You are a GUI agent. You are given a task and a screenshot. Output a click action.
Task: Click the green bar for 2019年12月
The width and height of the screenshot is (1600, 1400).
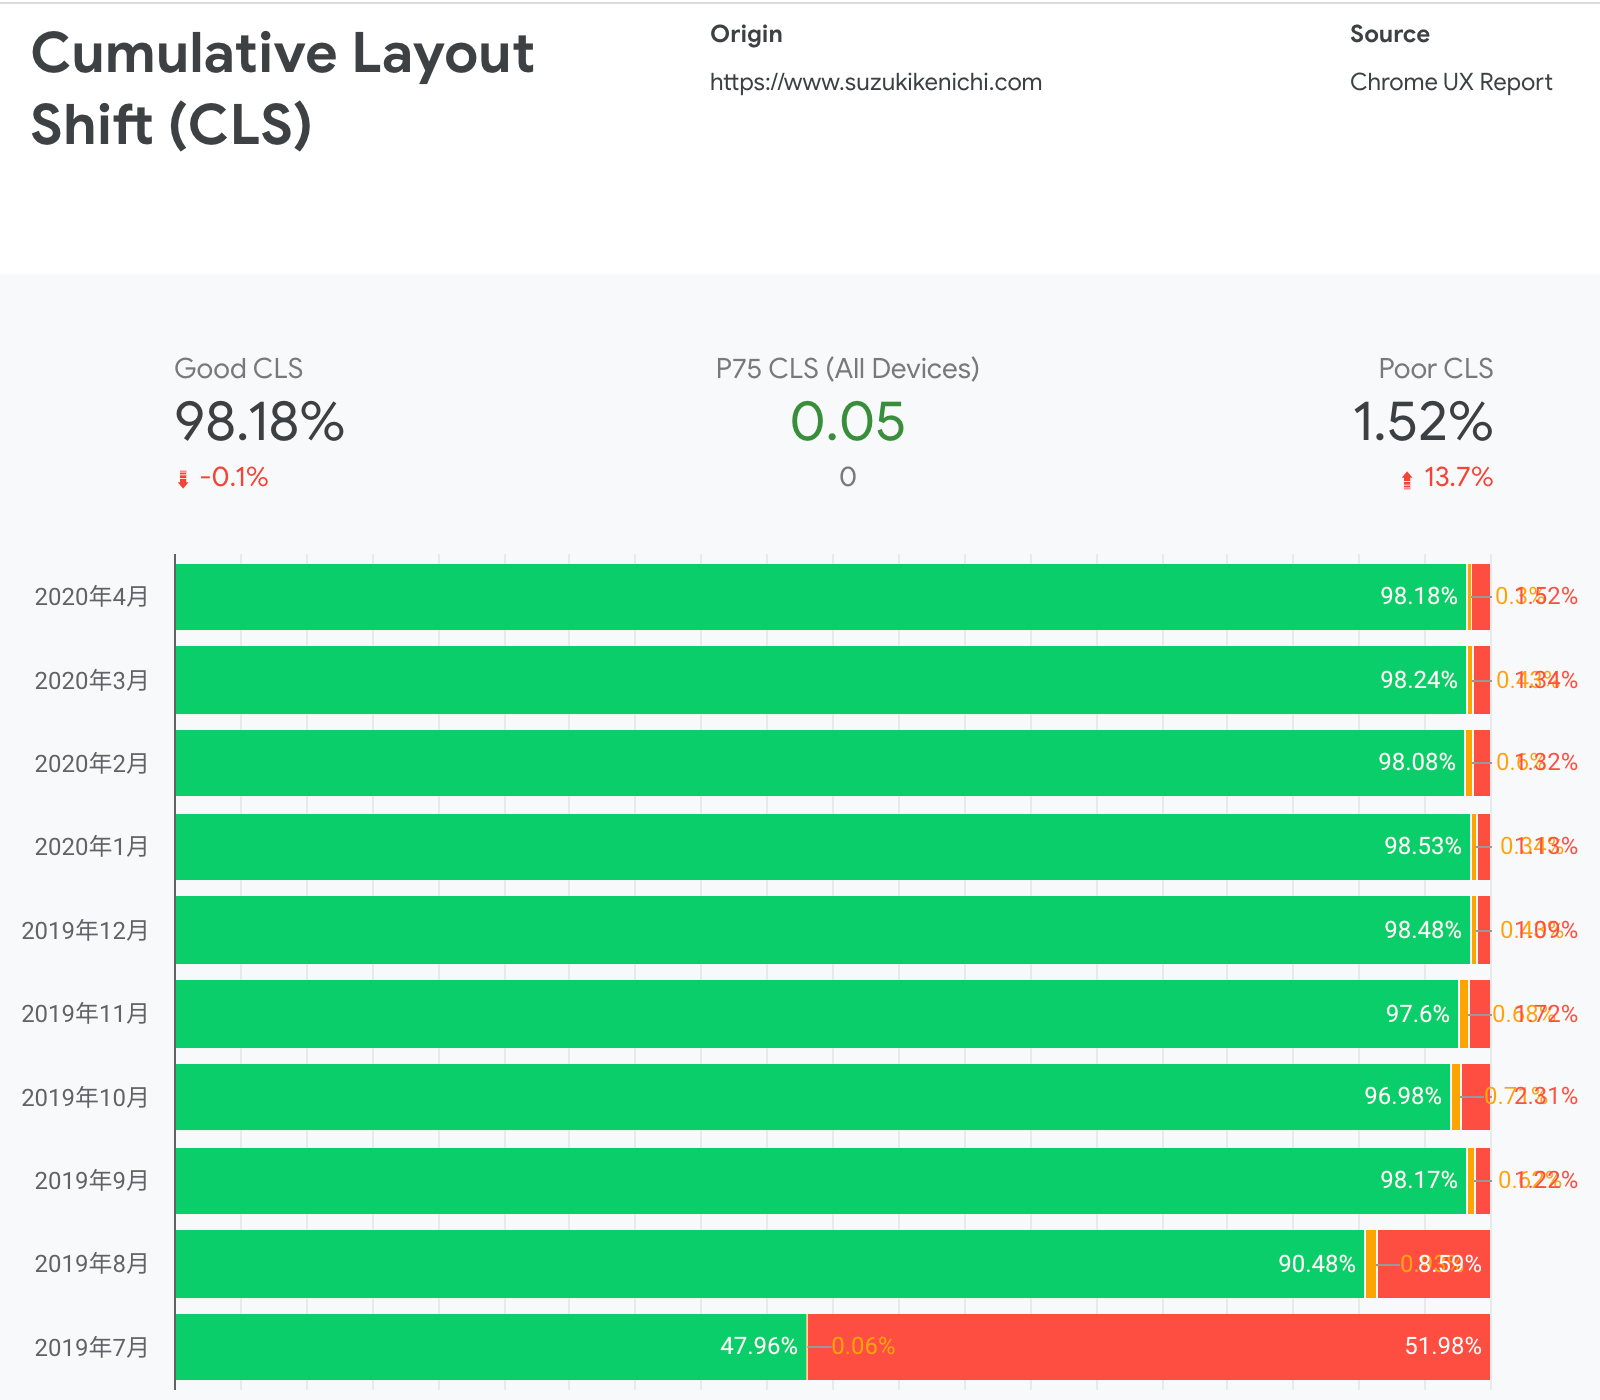coord(823,930)
